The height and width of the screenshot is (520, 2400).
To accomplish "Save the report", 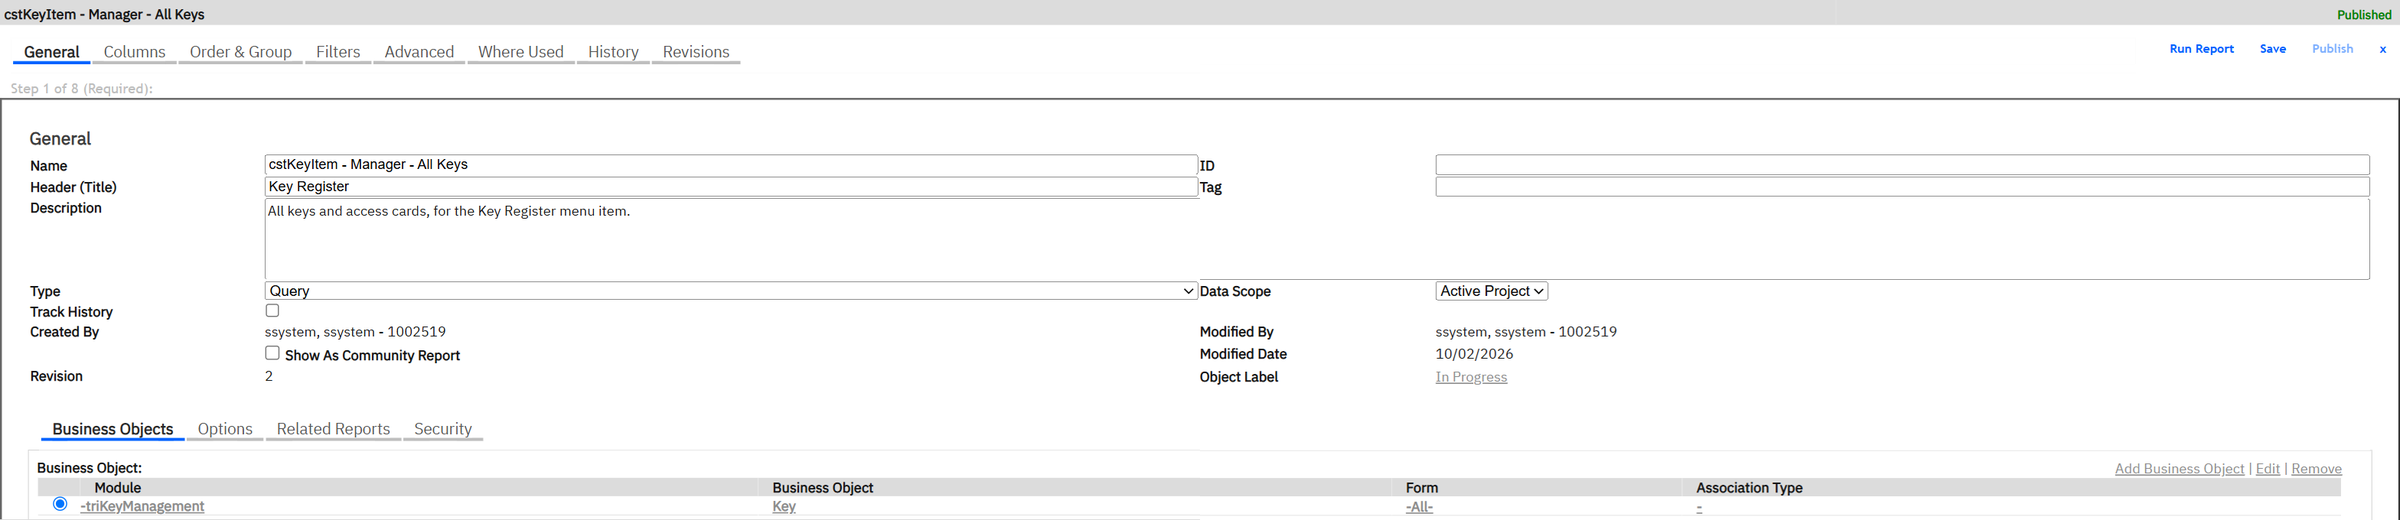I will tap(2272, 49).
